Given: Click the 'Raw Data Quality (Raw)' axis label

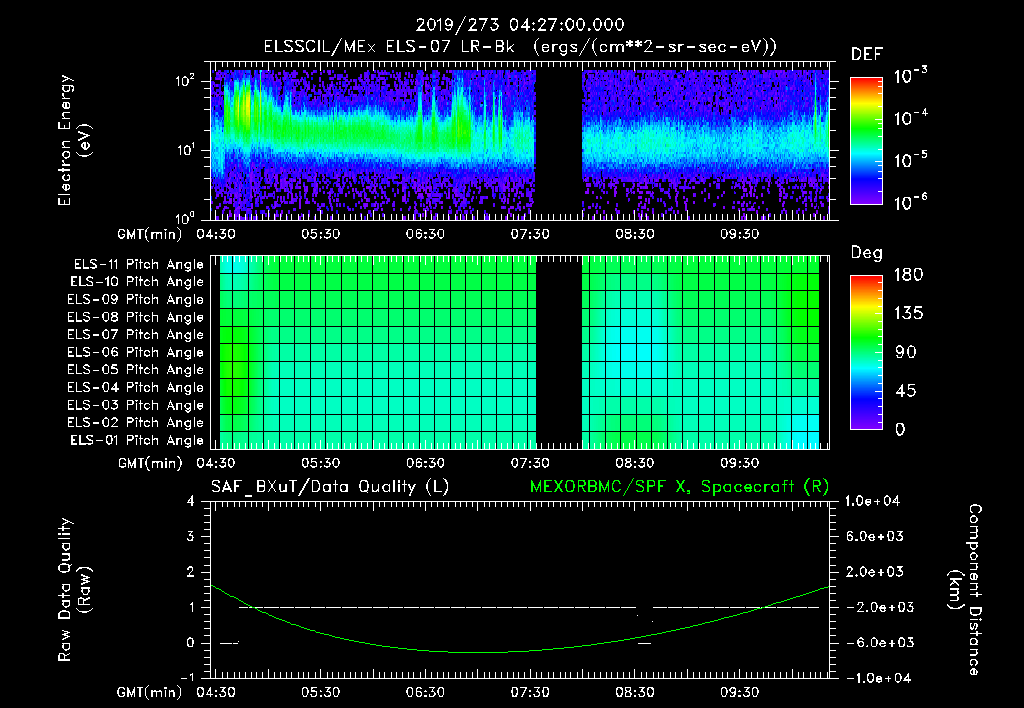Looking at the screenshot, I should click(x=74, y=590).
